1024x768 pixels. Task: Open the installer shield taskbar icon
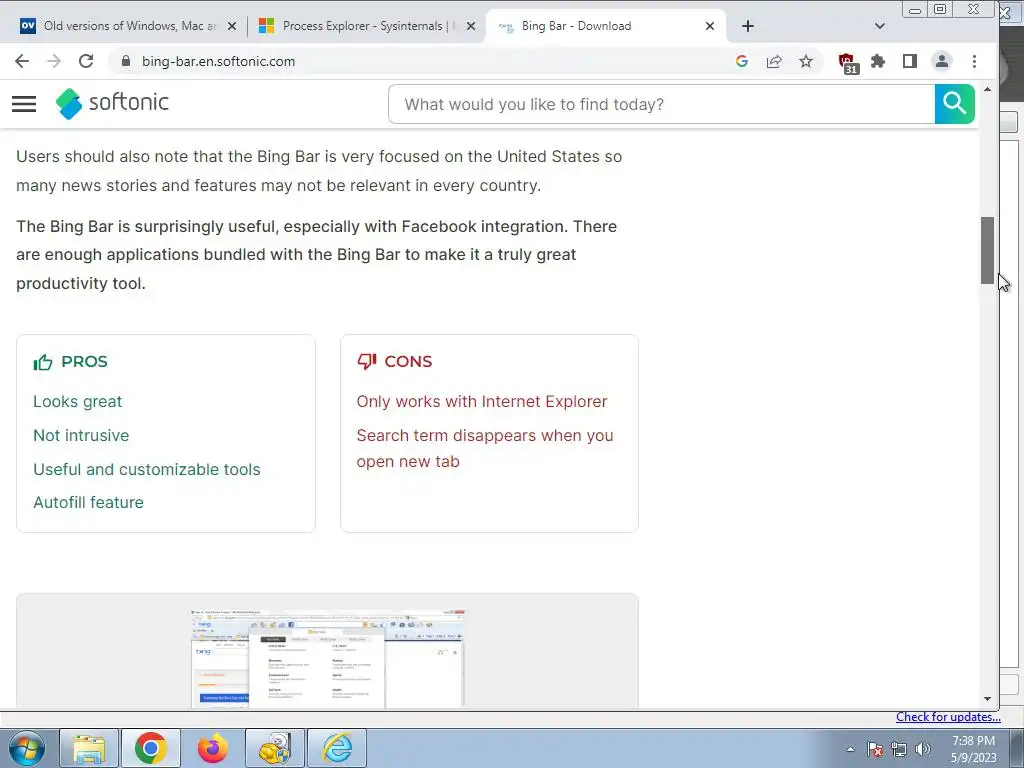275,748
